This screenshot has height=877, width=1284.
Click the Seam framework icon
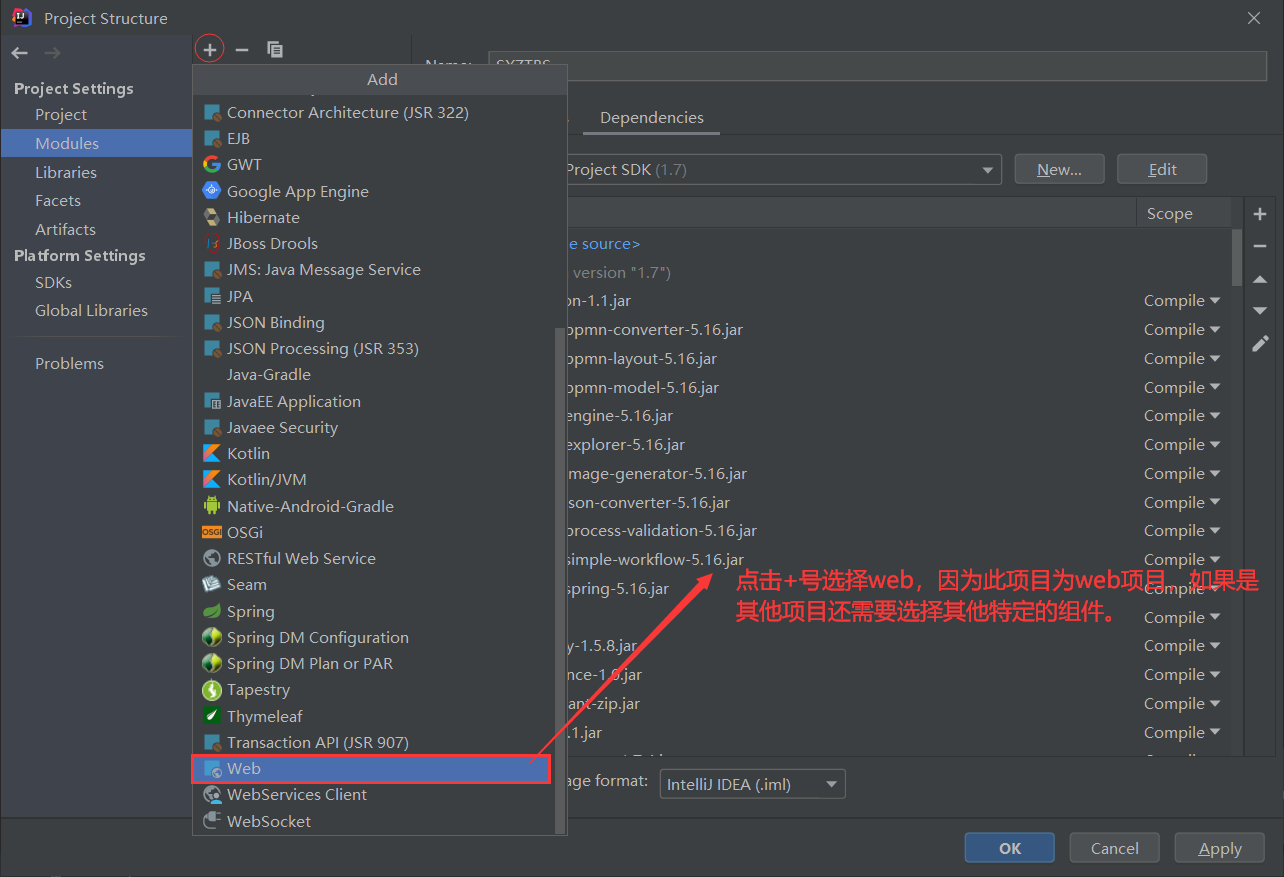(212, 584)
